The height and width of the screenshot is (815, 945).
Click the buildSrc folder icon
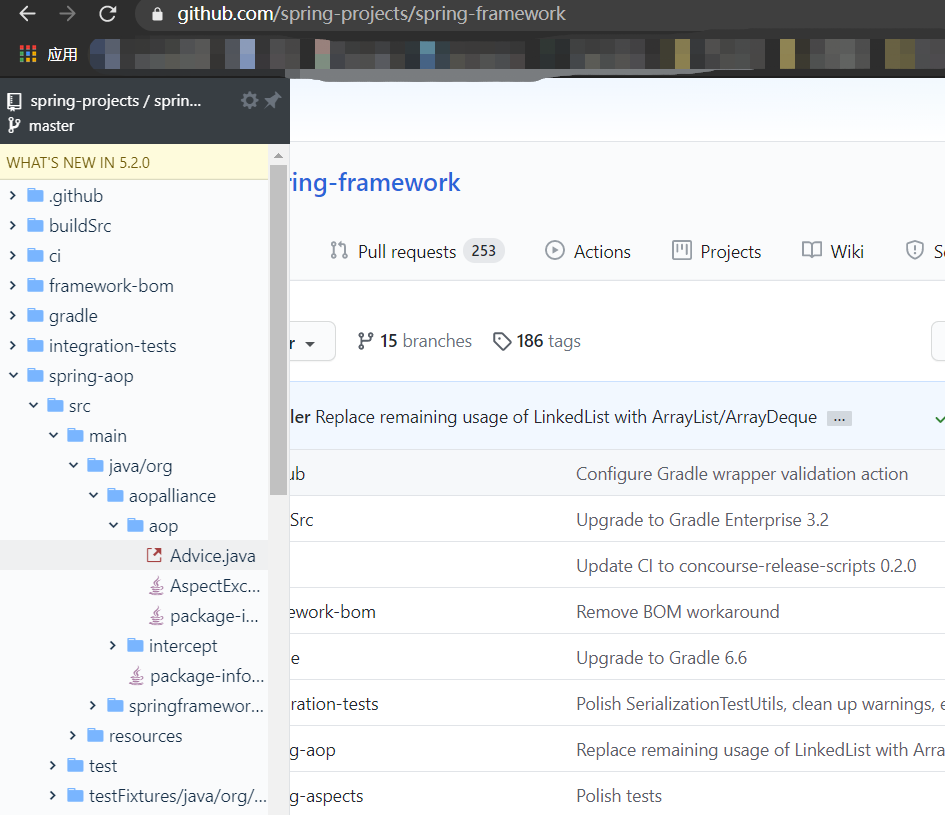(x=36, y=225)
